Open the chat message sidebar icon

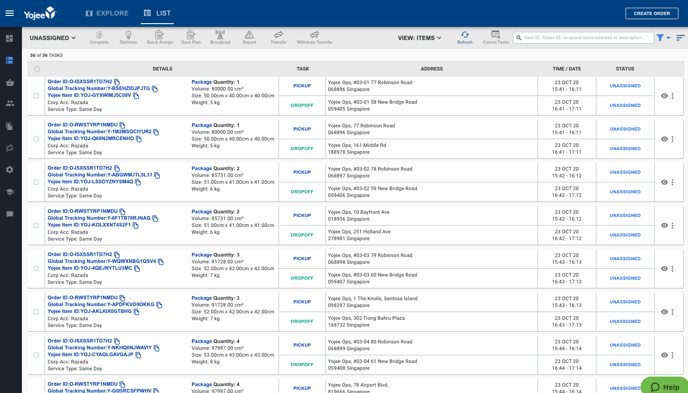(10, 214)
